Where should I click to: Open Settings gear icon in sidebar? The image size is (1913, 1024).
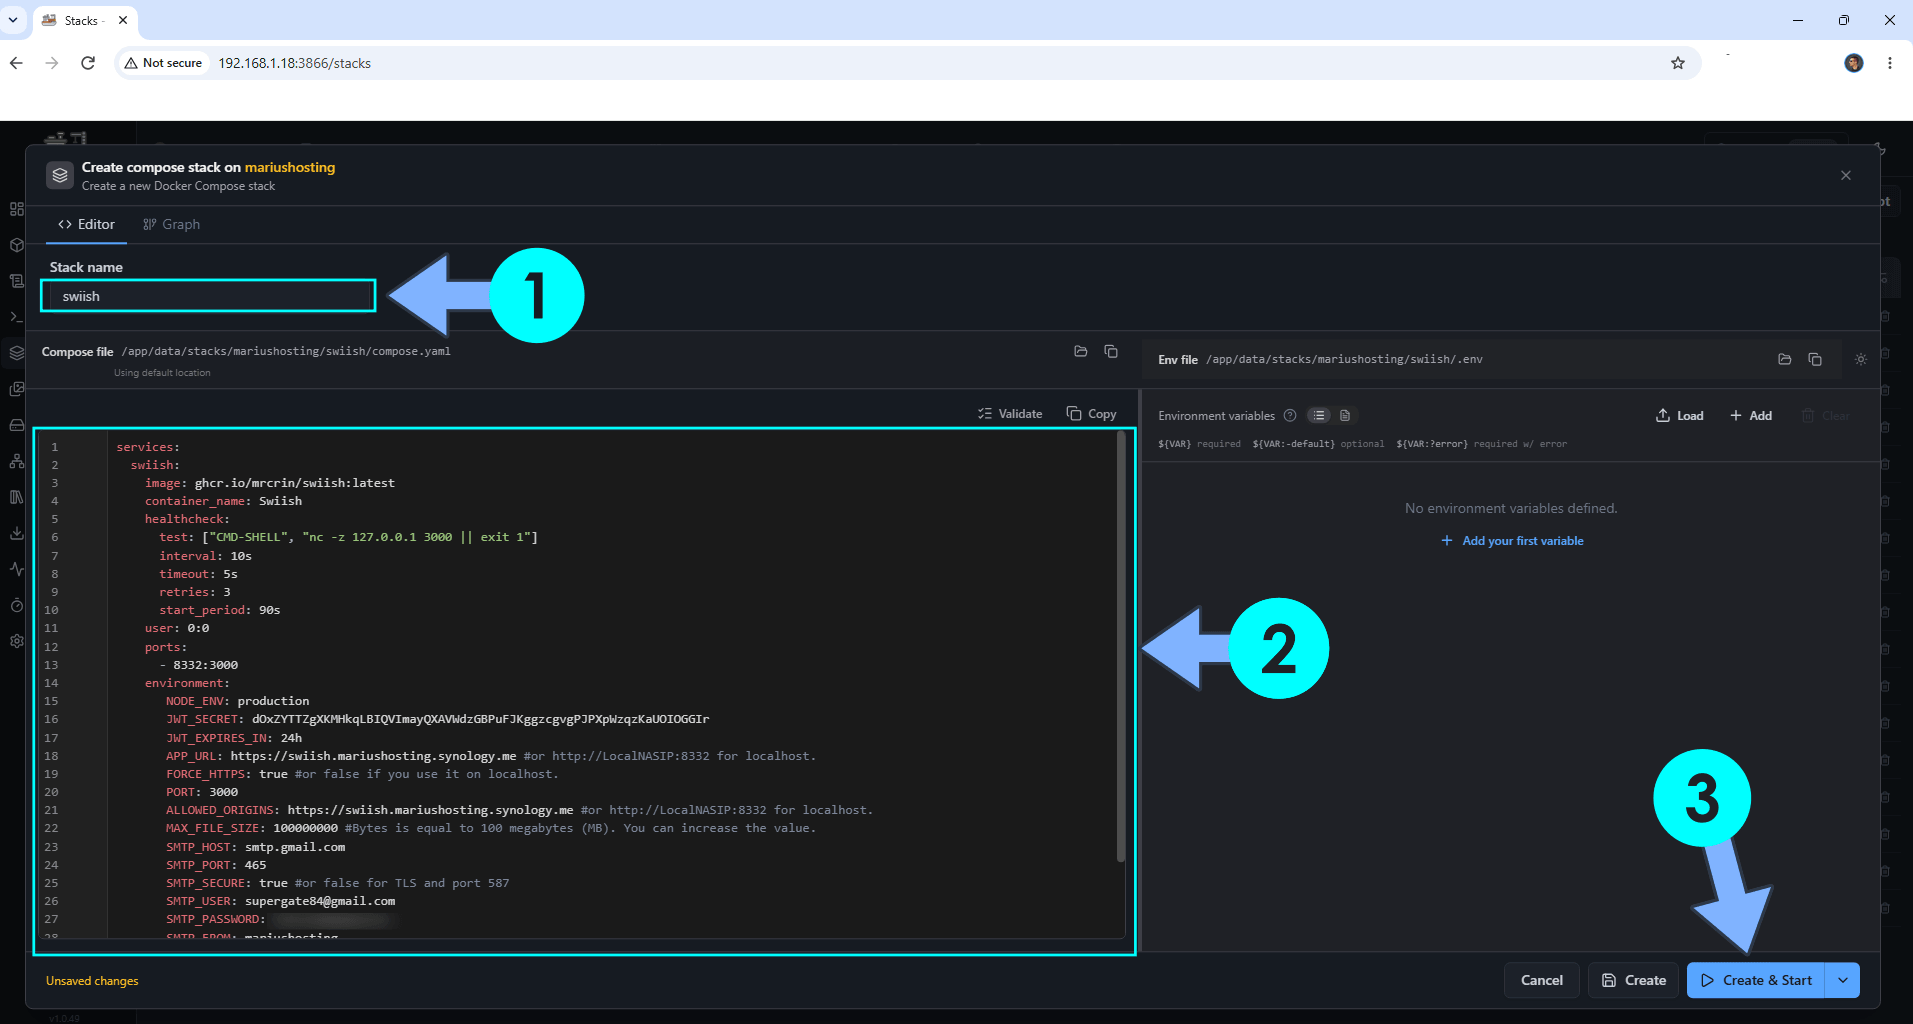[x=17, y=641]
